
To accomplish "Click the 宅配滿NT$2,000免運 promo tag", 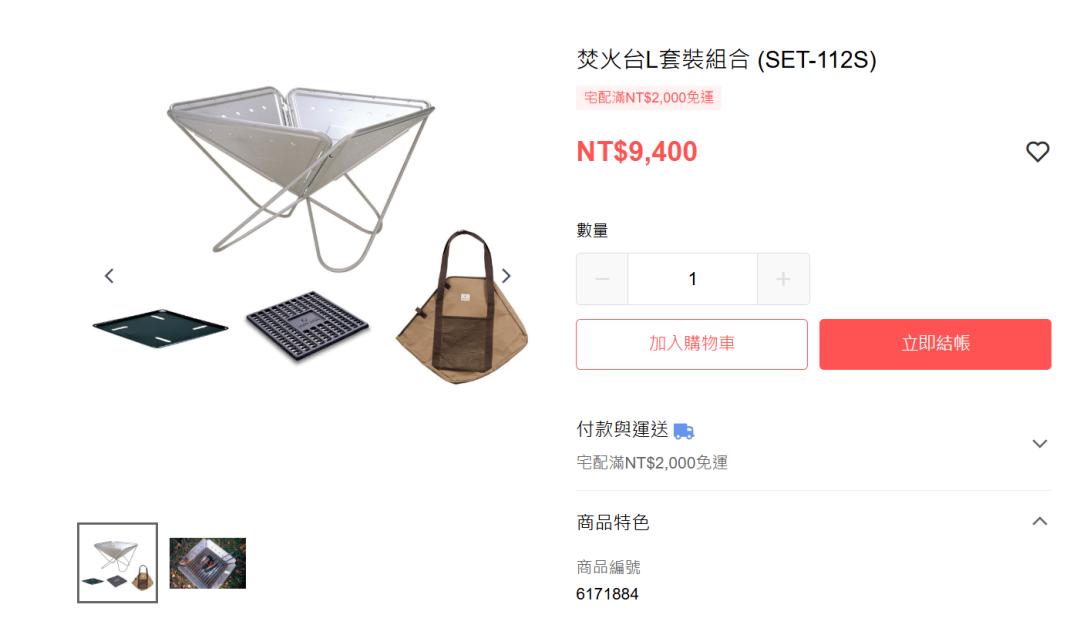I will 649,98.
